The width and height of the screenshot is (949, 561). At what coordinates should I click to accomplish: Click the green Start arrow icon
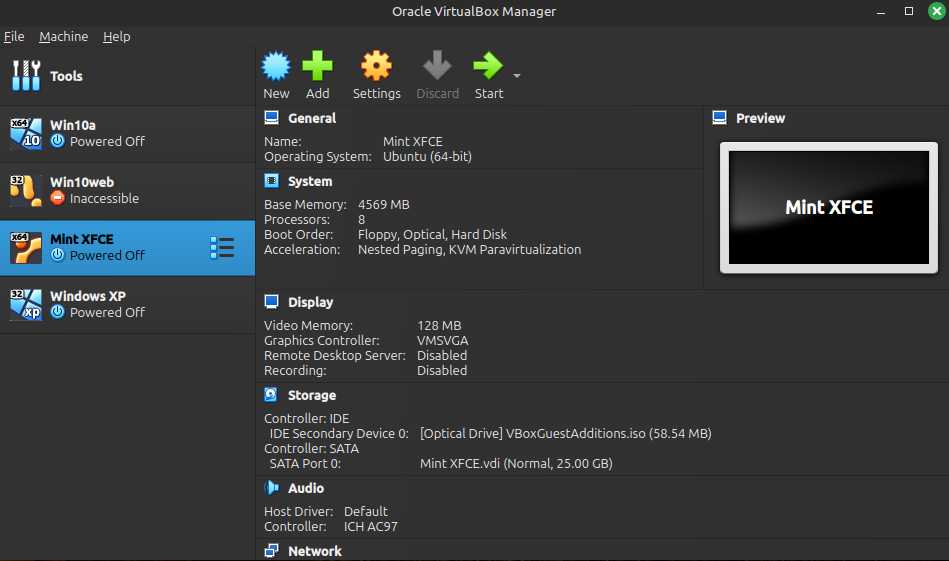pyautogui.click(x=488, y=67)
